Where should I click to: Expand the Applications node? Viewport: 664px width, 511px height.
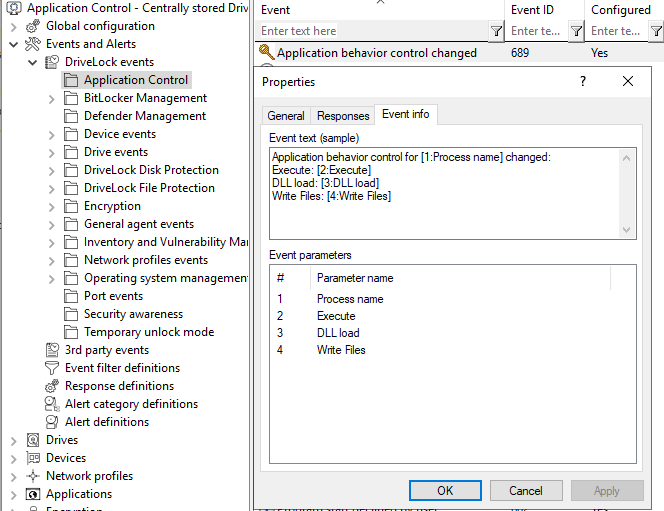14,495
